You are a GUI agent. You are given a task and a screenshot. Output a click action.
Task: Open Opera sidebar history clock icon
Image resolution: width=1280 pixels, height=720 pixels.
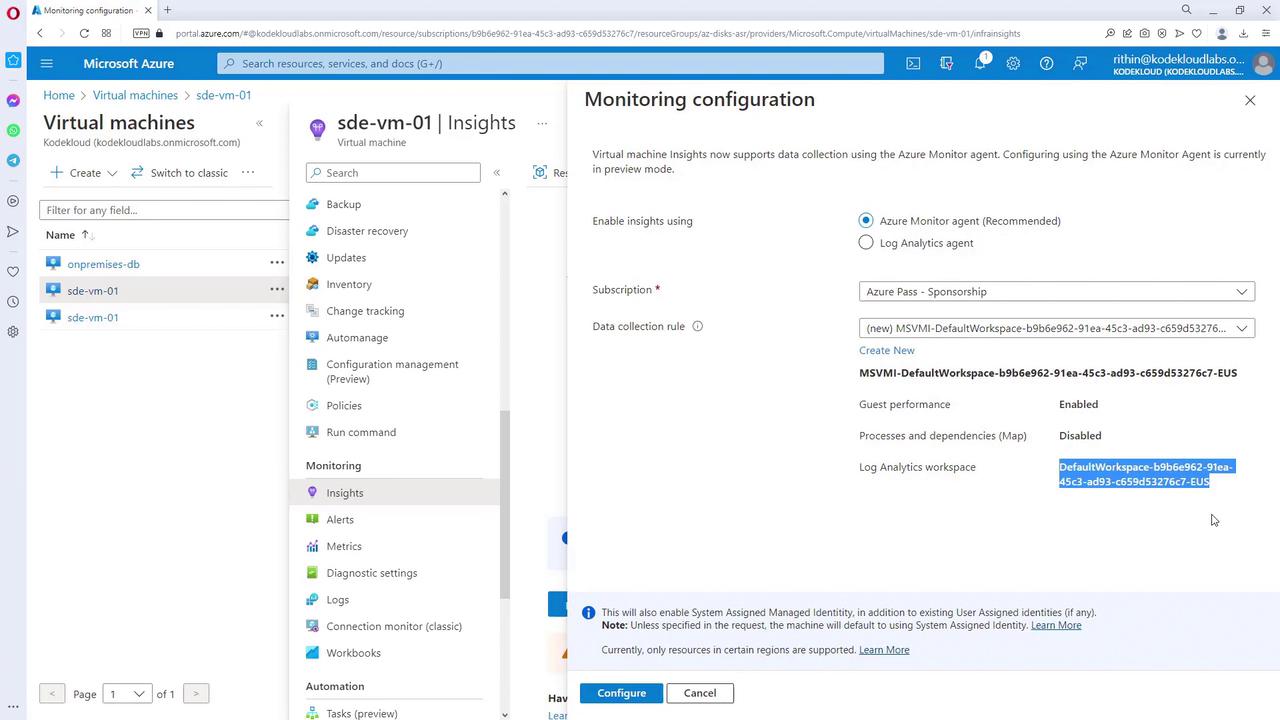click(x=13, y=301)
